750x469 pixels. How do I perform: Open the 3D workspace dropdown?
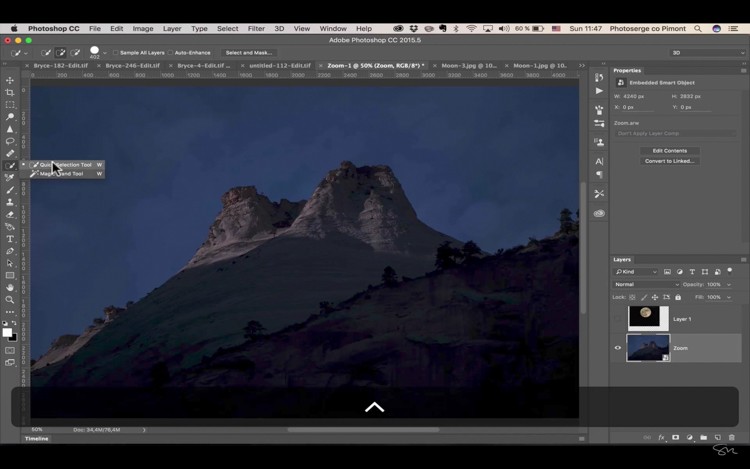click(707, 53)
